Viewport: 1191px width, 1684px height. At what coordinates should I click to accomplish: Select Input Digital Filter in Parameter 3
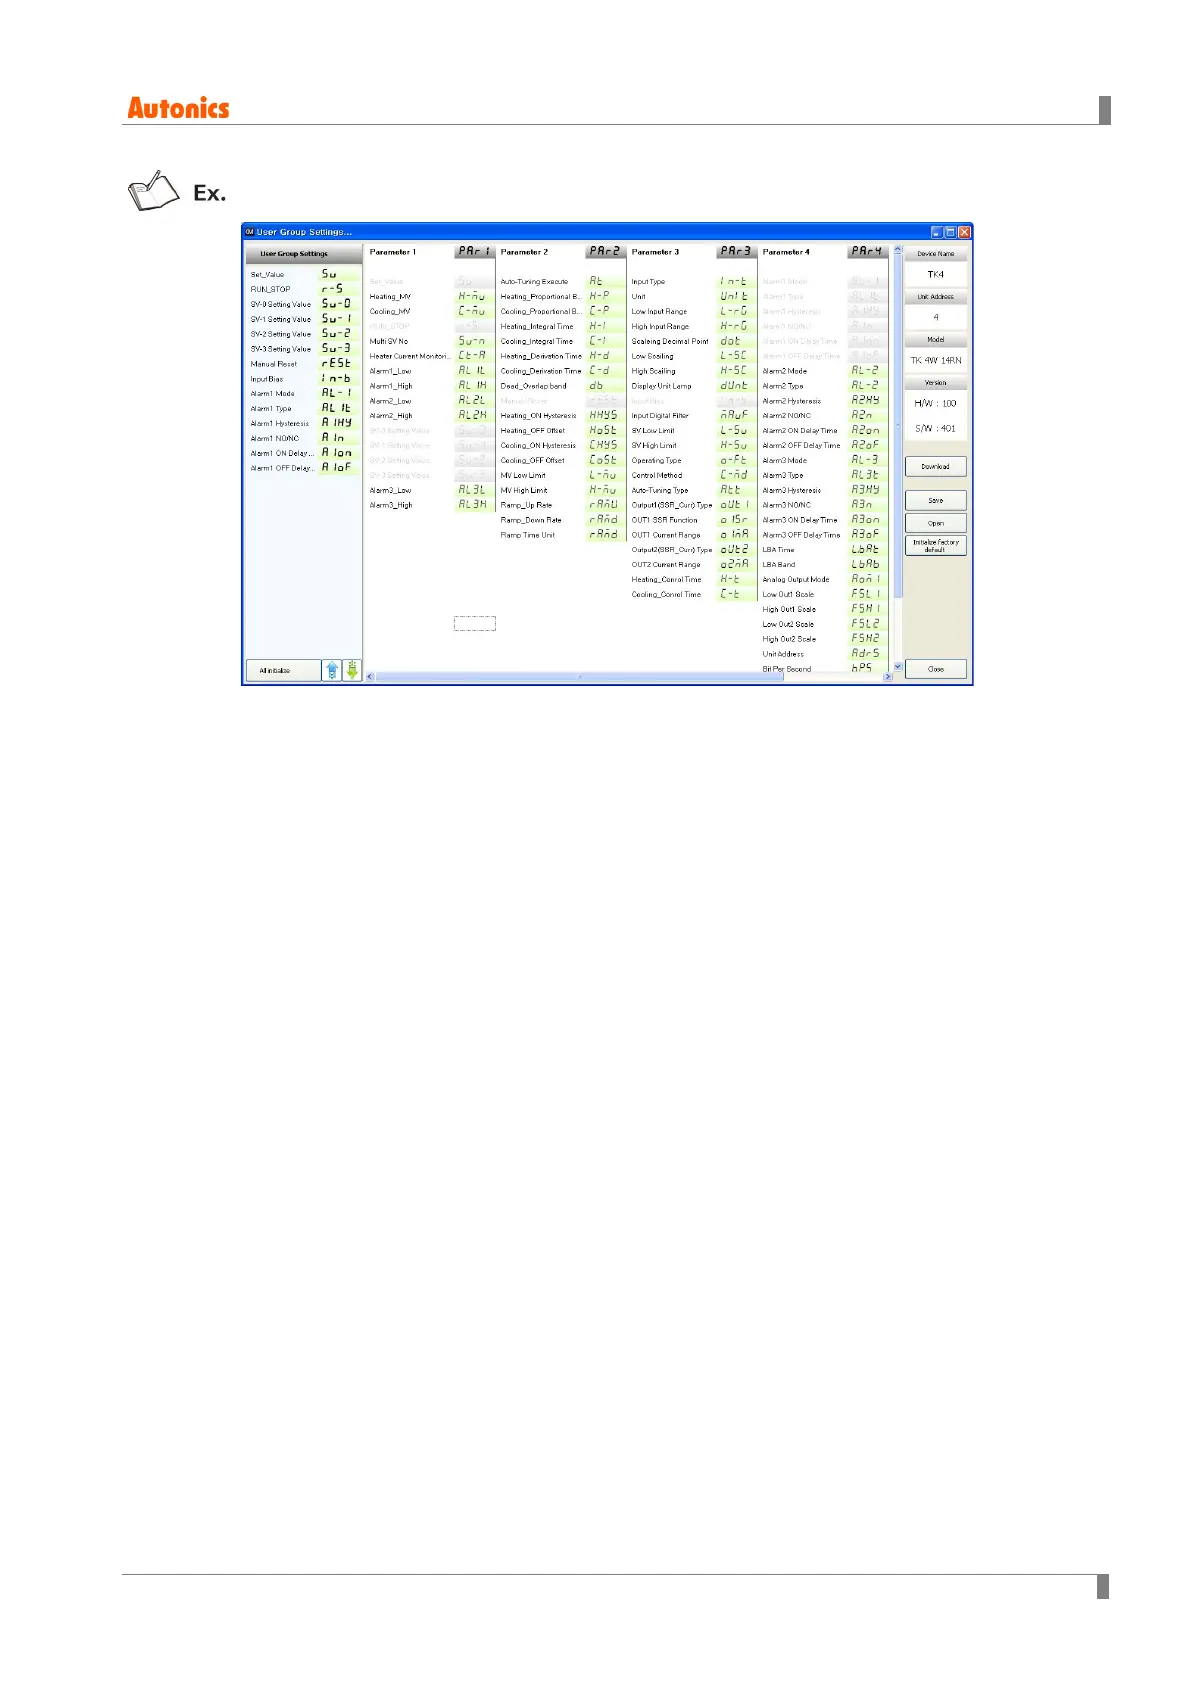coord(693,416)
